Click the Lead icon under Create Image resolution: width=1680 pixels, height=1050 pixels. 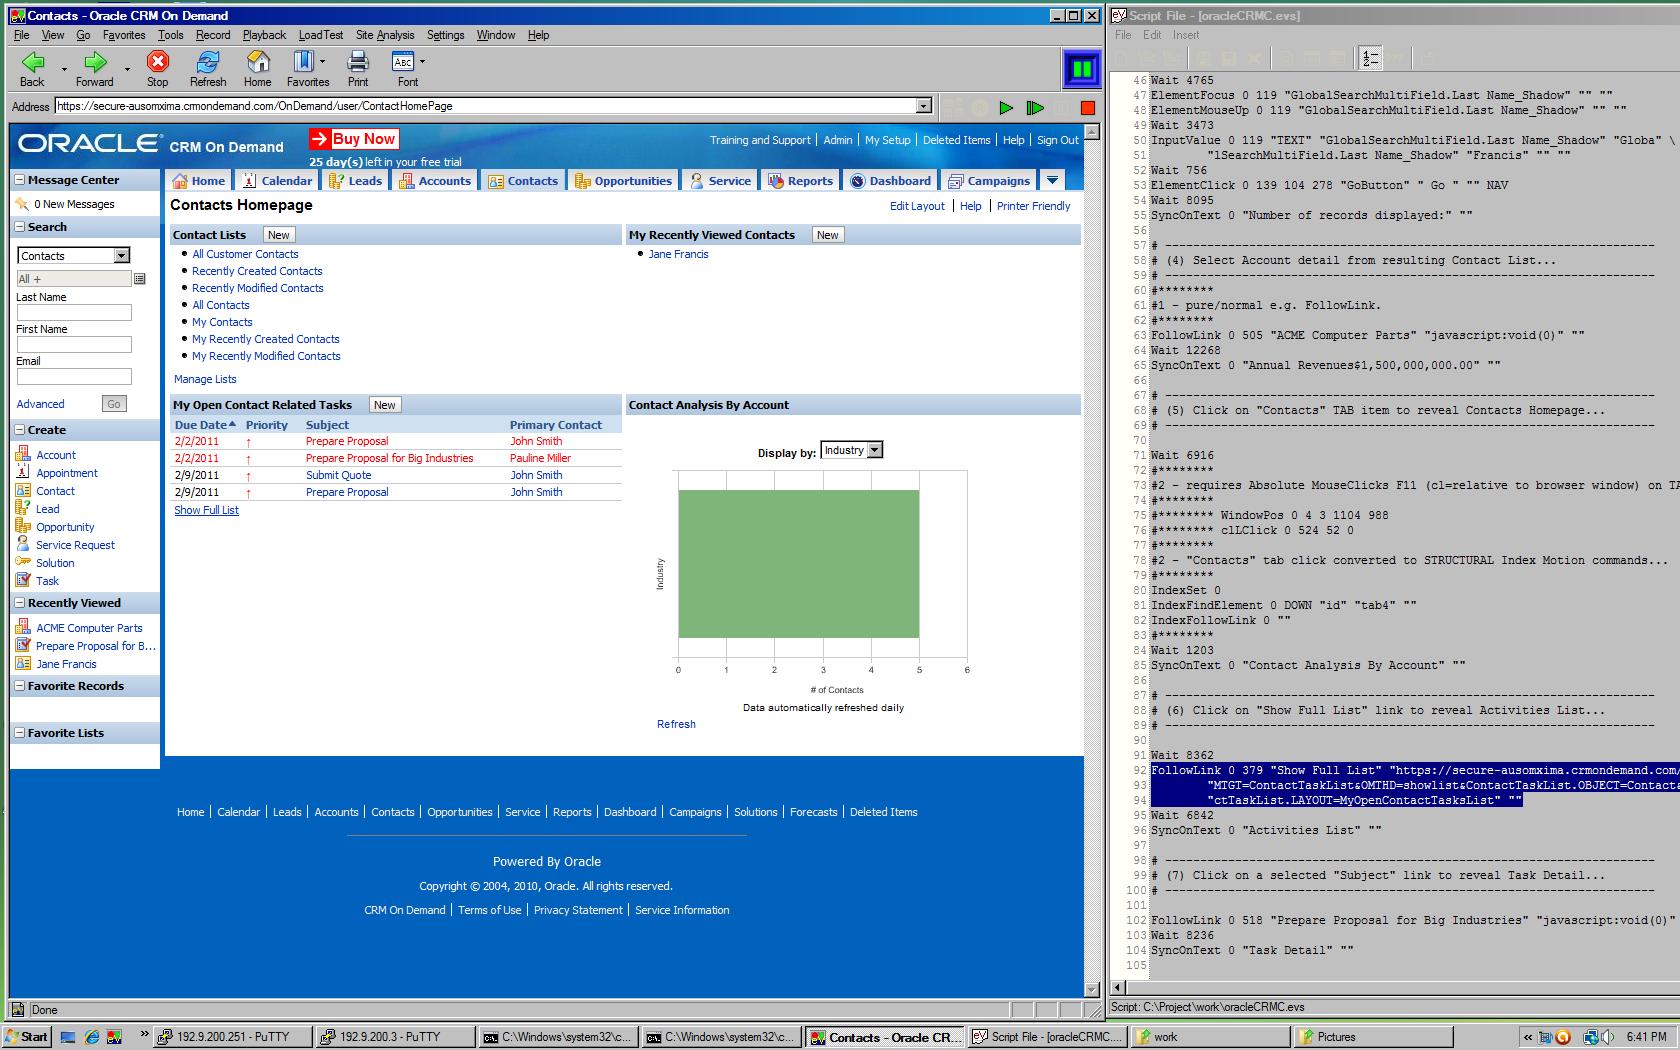[23, 508]
